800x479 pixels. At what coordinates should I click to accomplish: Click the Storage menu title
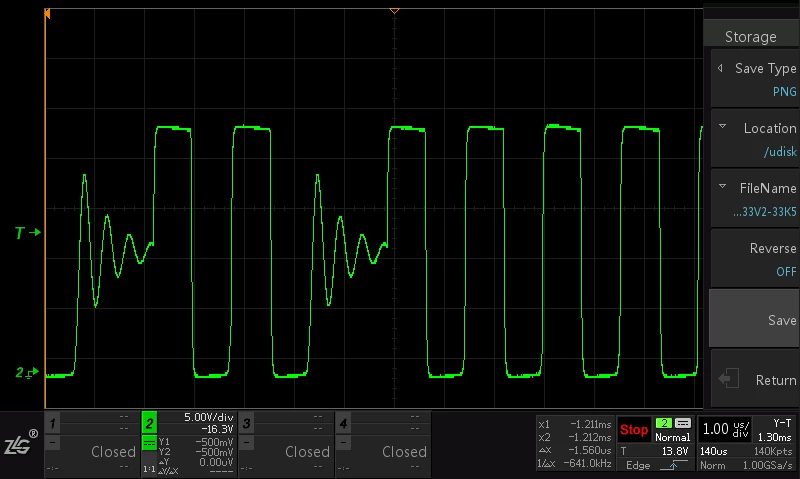tap(751, 37)
